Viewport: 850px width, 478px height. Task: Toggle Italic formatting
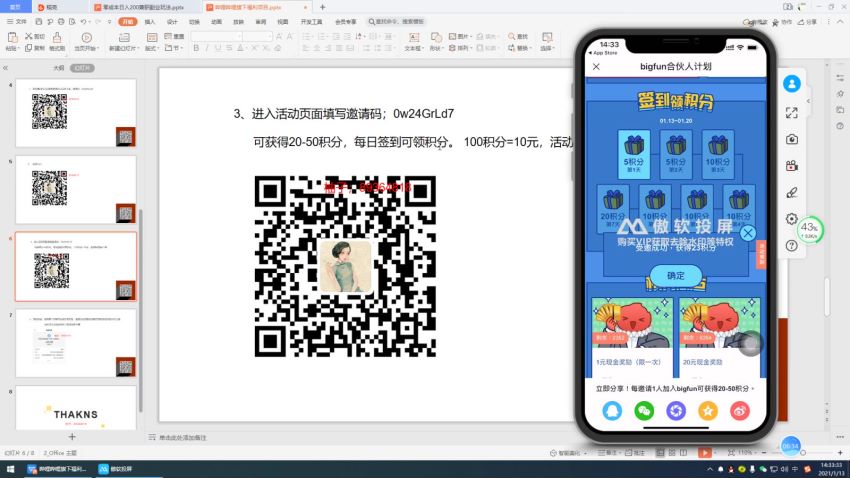point(207,48)
